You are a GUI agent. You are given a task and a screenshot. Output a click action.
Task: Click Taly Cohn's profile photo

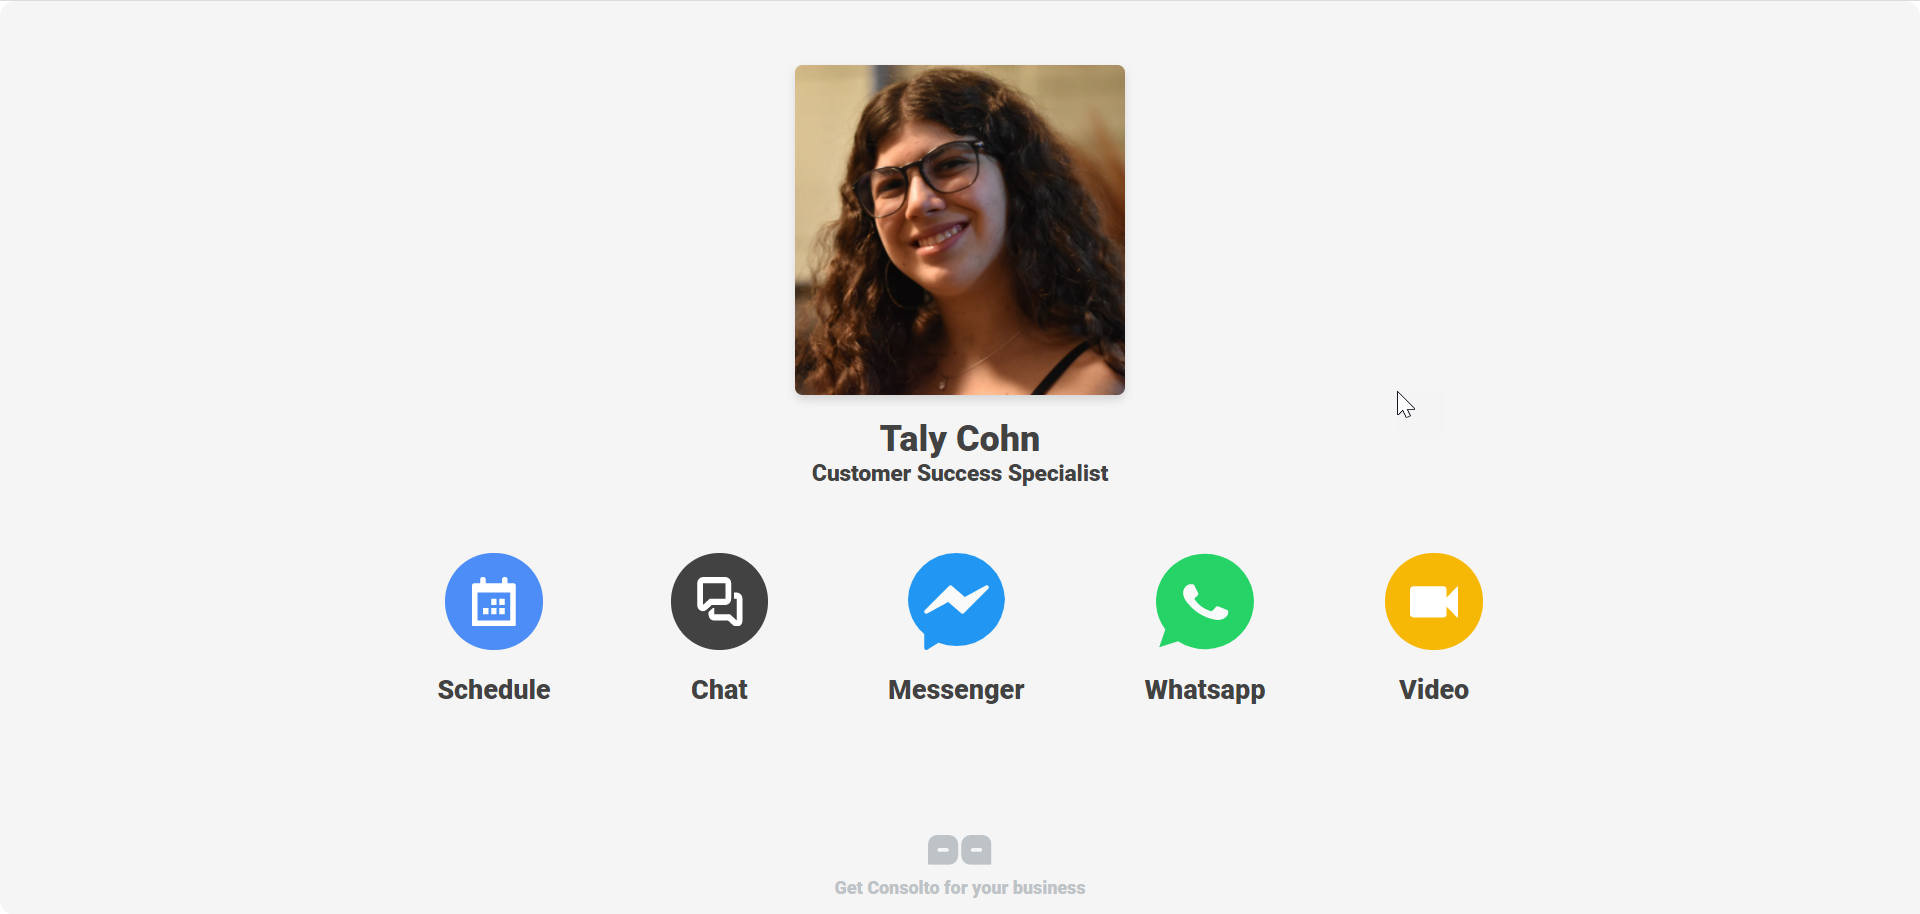960,230
